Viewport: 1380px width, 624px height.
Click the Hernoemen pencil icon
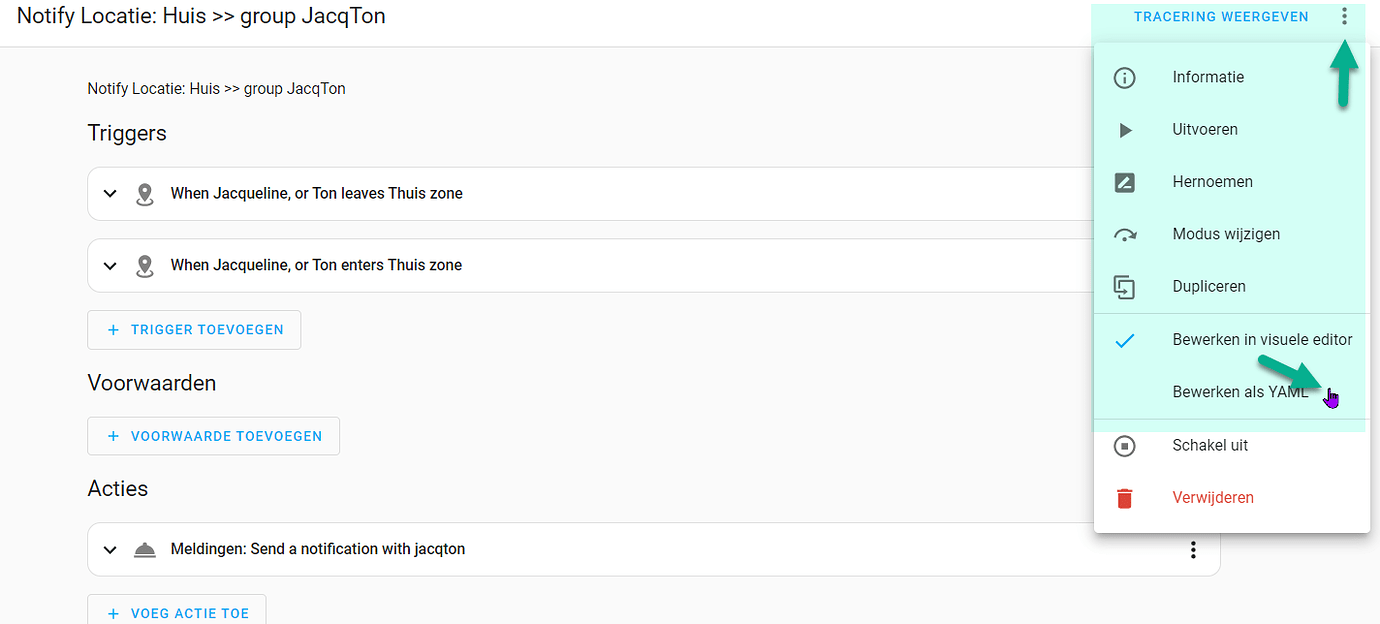[1125, 181]
